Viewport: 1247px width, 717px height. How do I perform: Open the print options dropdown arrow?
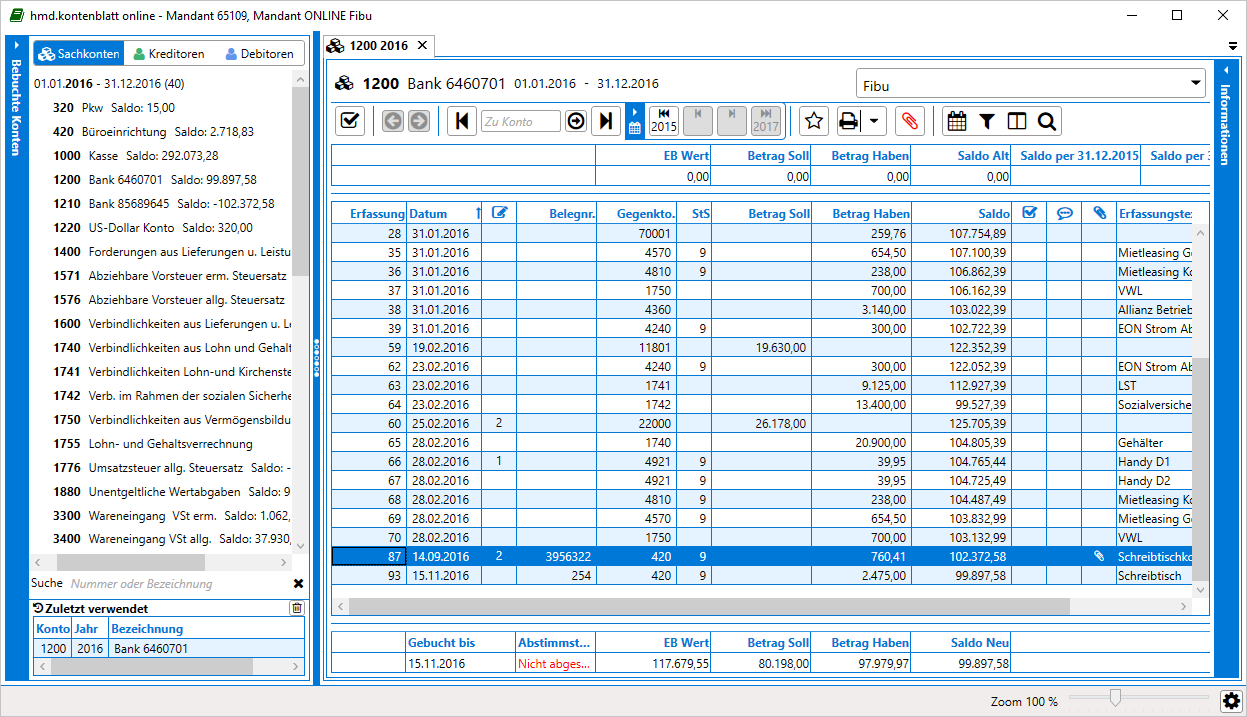click(875, 121)
